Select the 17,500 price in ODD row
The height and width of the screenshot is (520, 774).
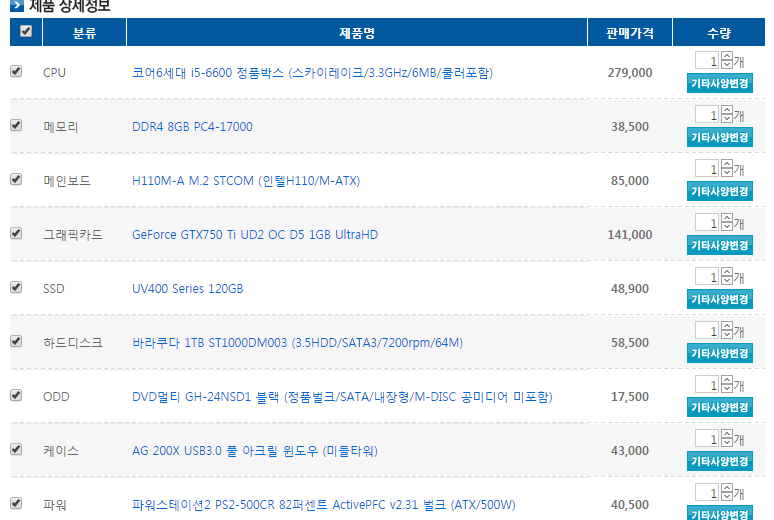pos(630,397)
